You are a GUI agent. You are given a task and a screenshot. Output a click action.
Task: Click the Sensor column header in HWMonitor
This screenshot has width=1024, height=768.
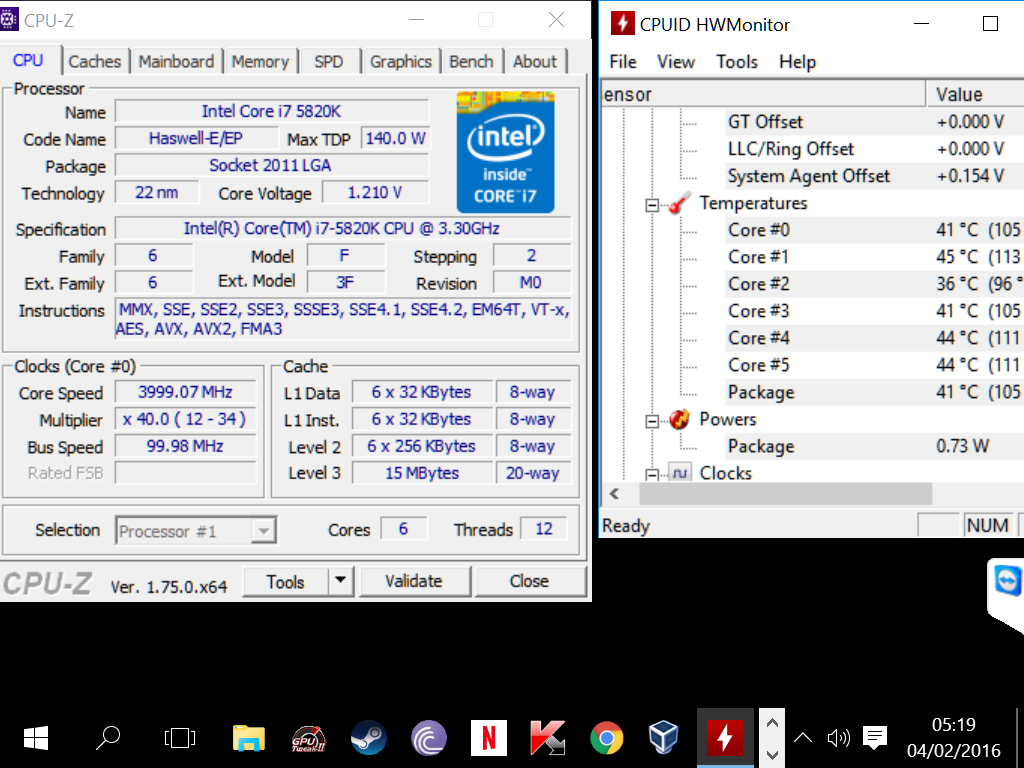click(x=763, y=94)
